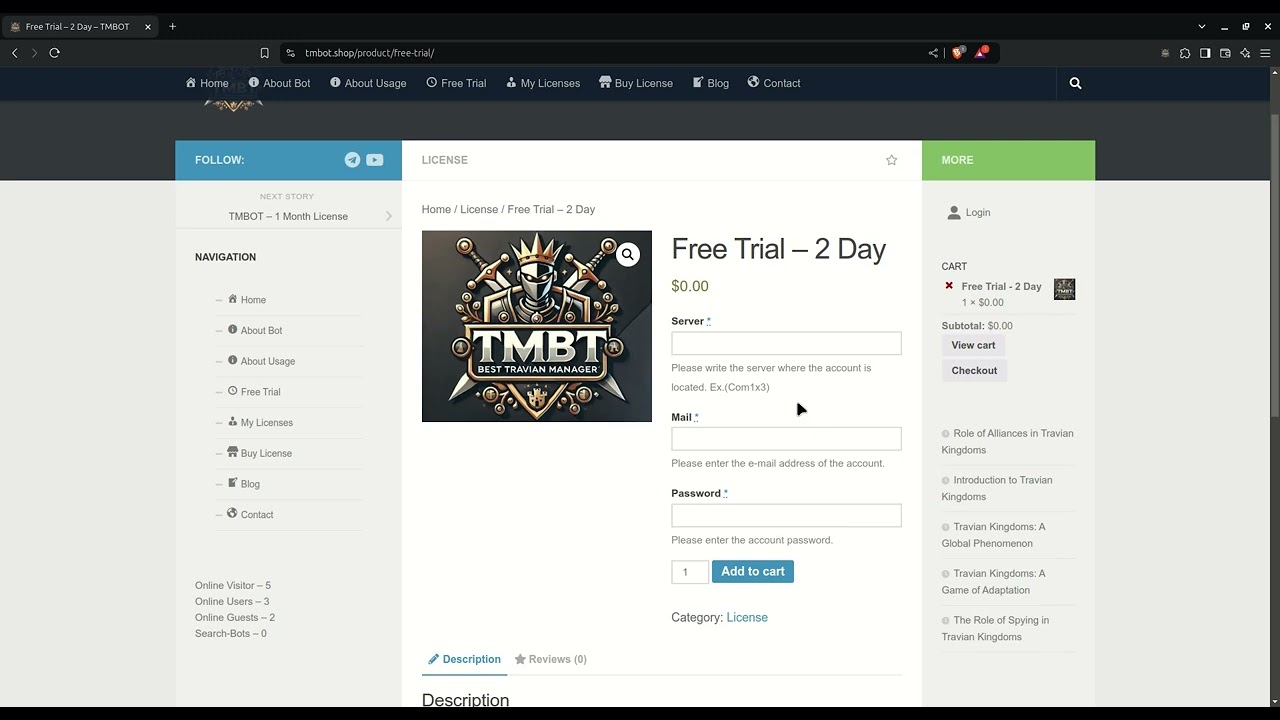Screen dimensions: 1280x720
Task: Click the share icon in address bar
Action: (933, 53)
